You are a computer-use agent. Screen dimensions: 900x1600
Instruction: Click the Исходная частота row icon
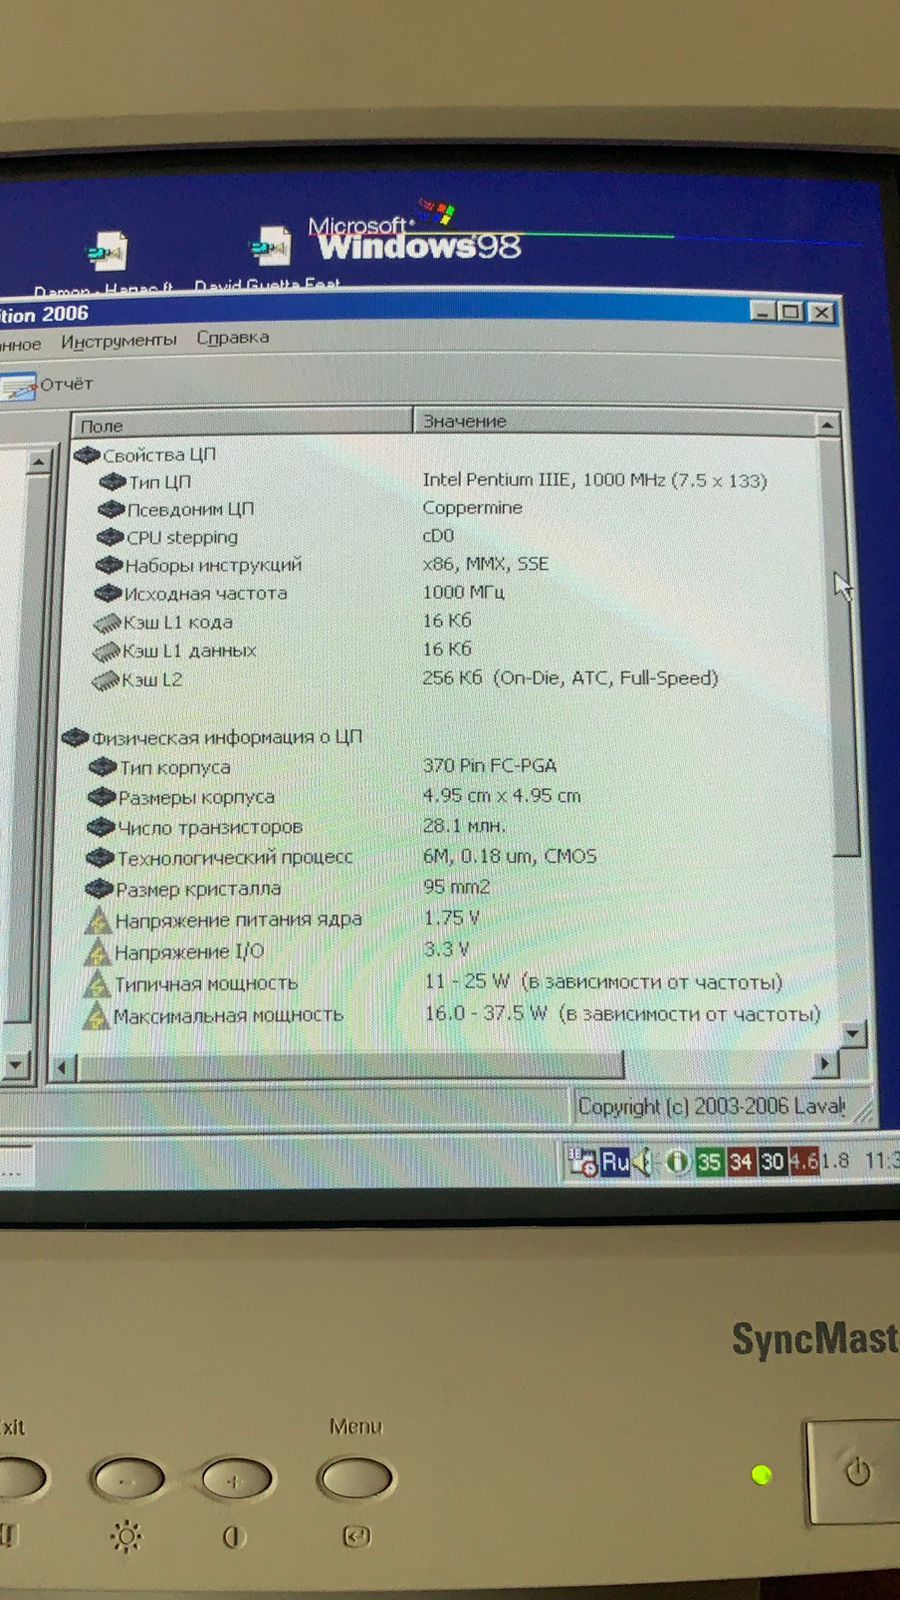tap(107, 593)
